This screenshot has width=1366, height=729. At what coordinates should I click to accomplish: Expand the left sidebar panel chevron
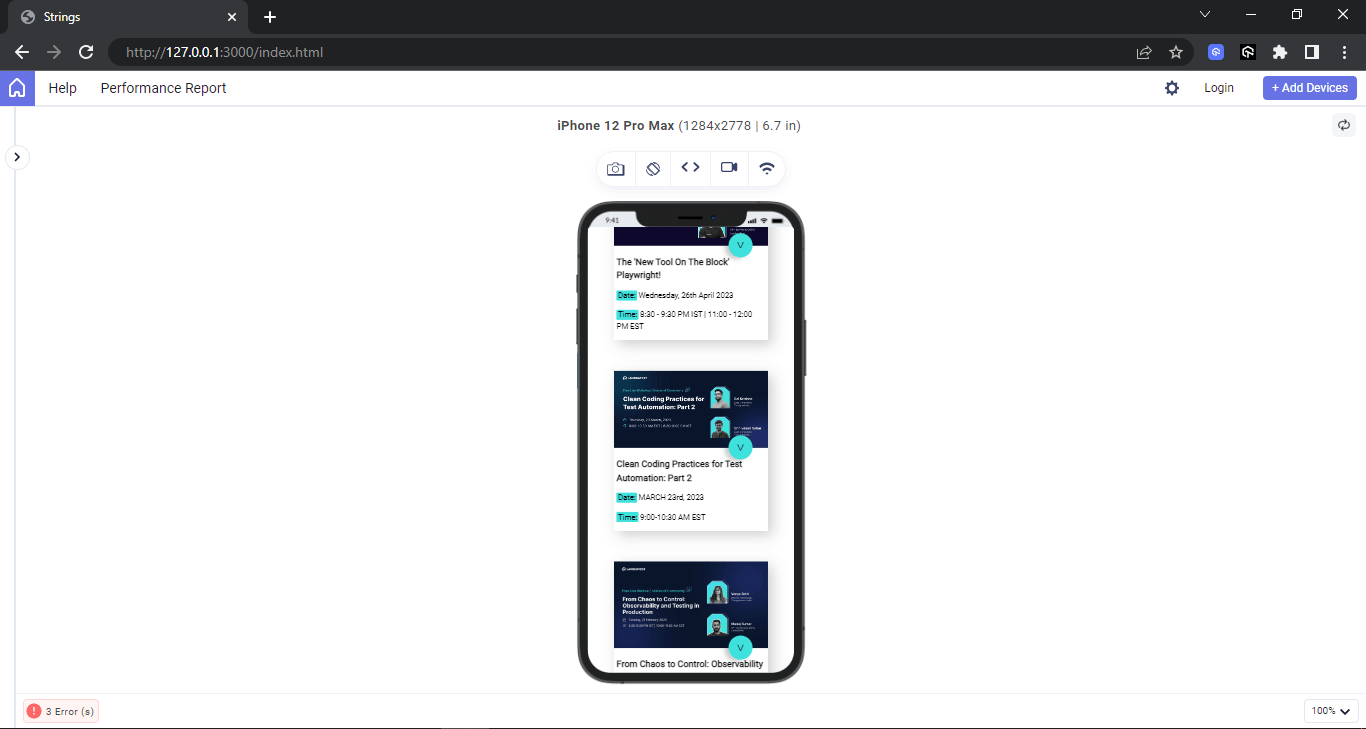pyautogui.click(x=17, y=157)
